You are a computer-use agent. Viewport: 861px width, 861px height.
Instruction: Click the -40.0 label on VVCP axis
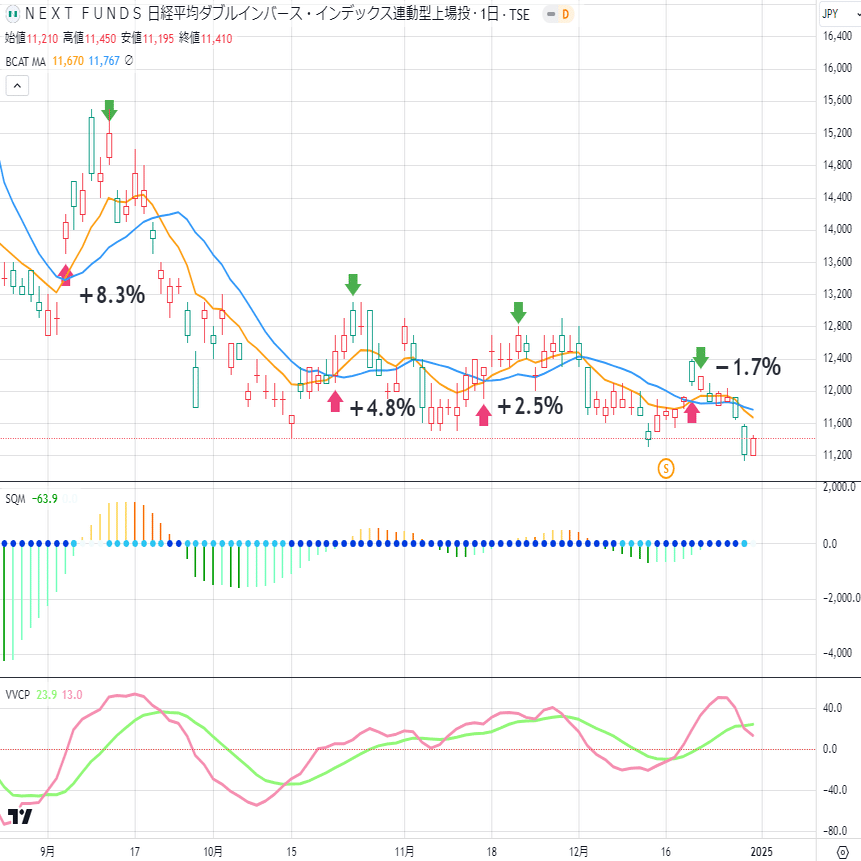pyautogui.click(x=834, y=790)
